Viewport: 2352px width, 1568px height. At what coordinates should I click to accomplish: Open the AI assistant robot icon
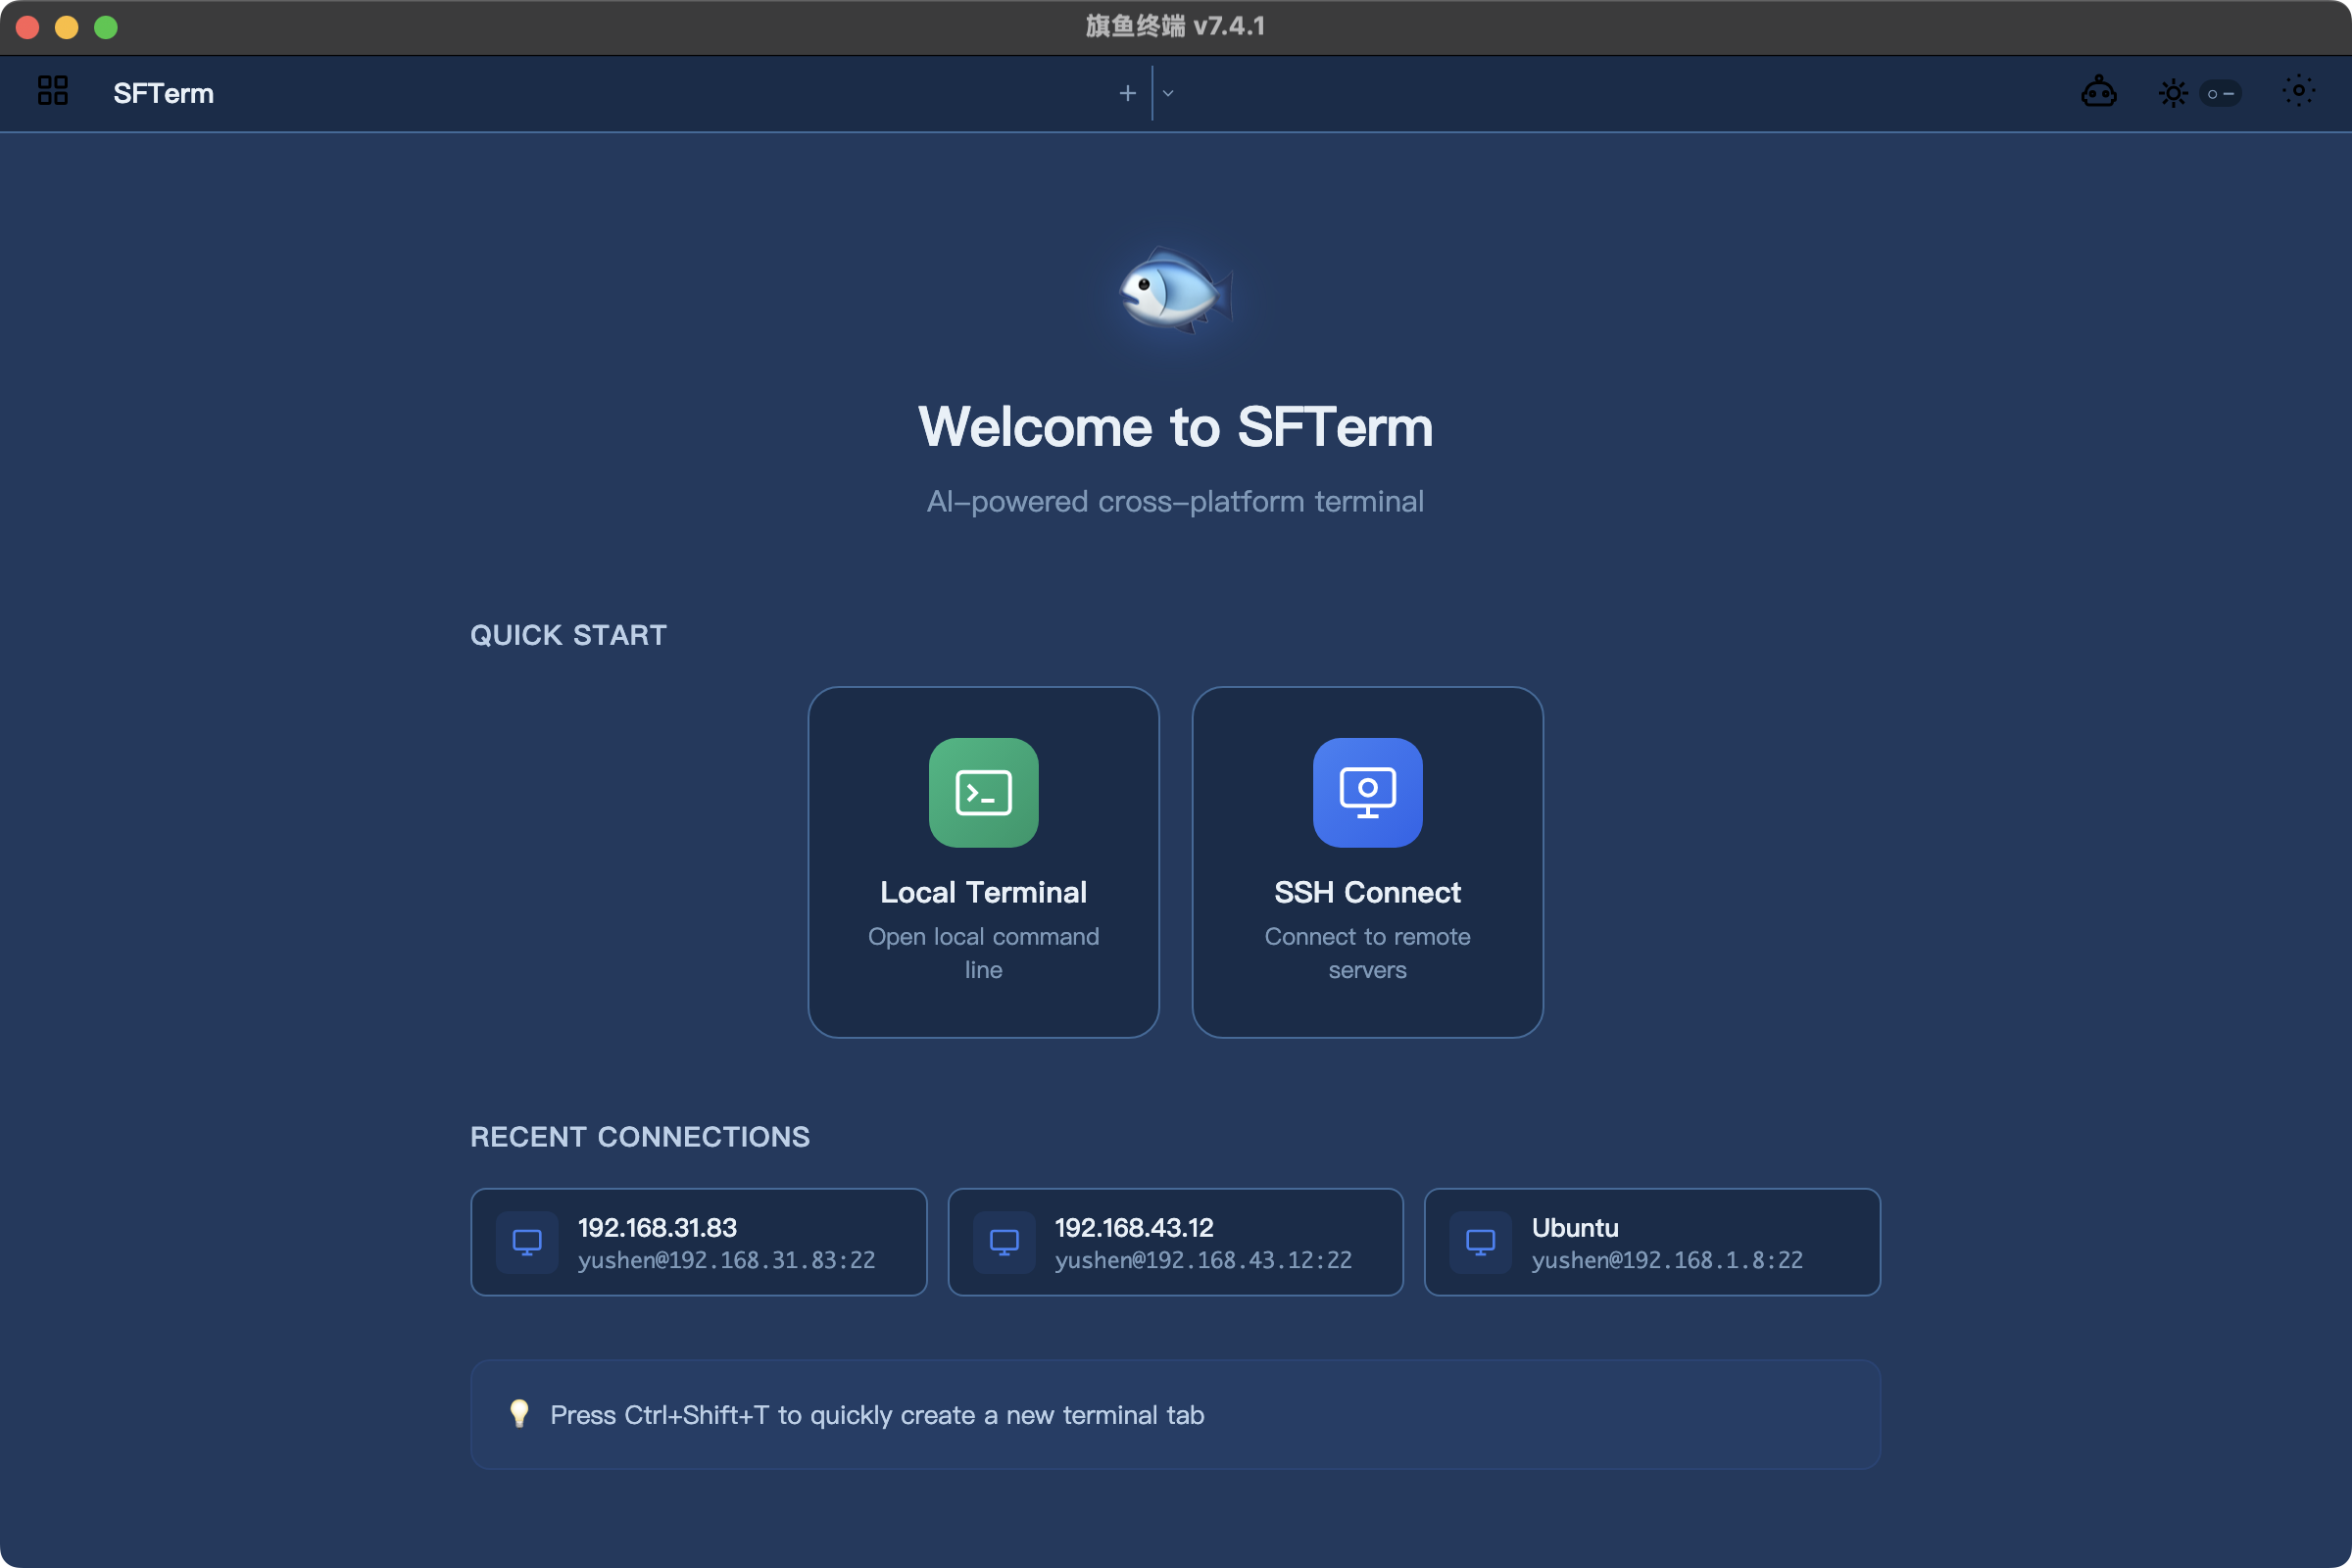pos(2099,92)
